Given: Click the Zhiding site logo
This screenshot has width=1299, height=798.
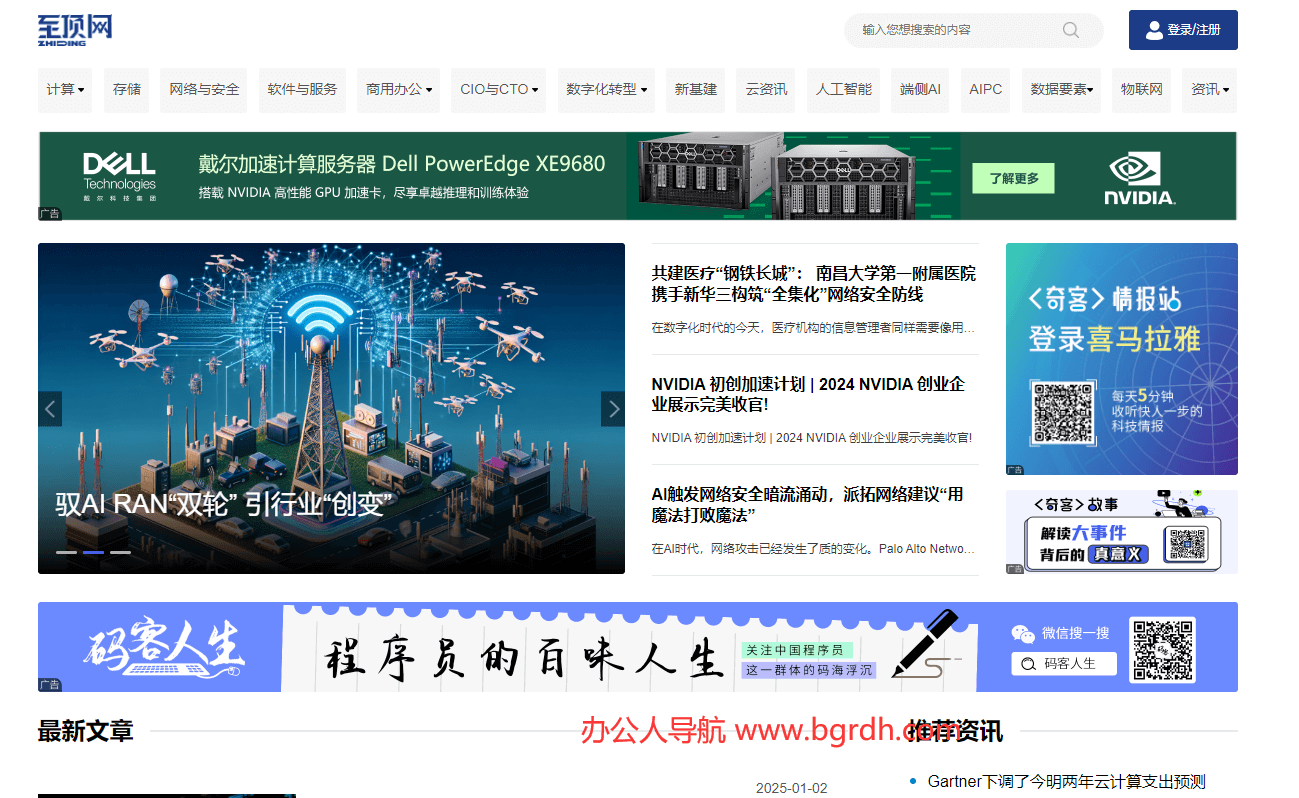Looking at the screenshot, I should pyautogui.click(x=75, y=30).
